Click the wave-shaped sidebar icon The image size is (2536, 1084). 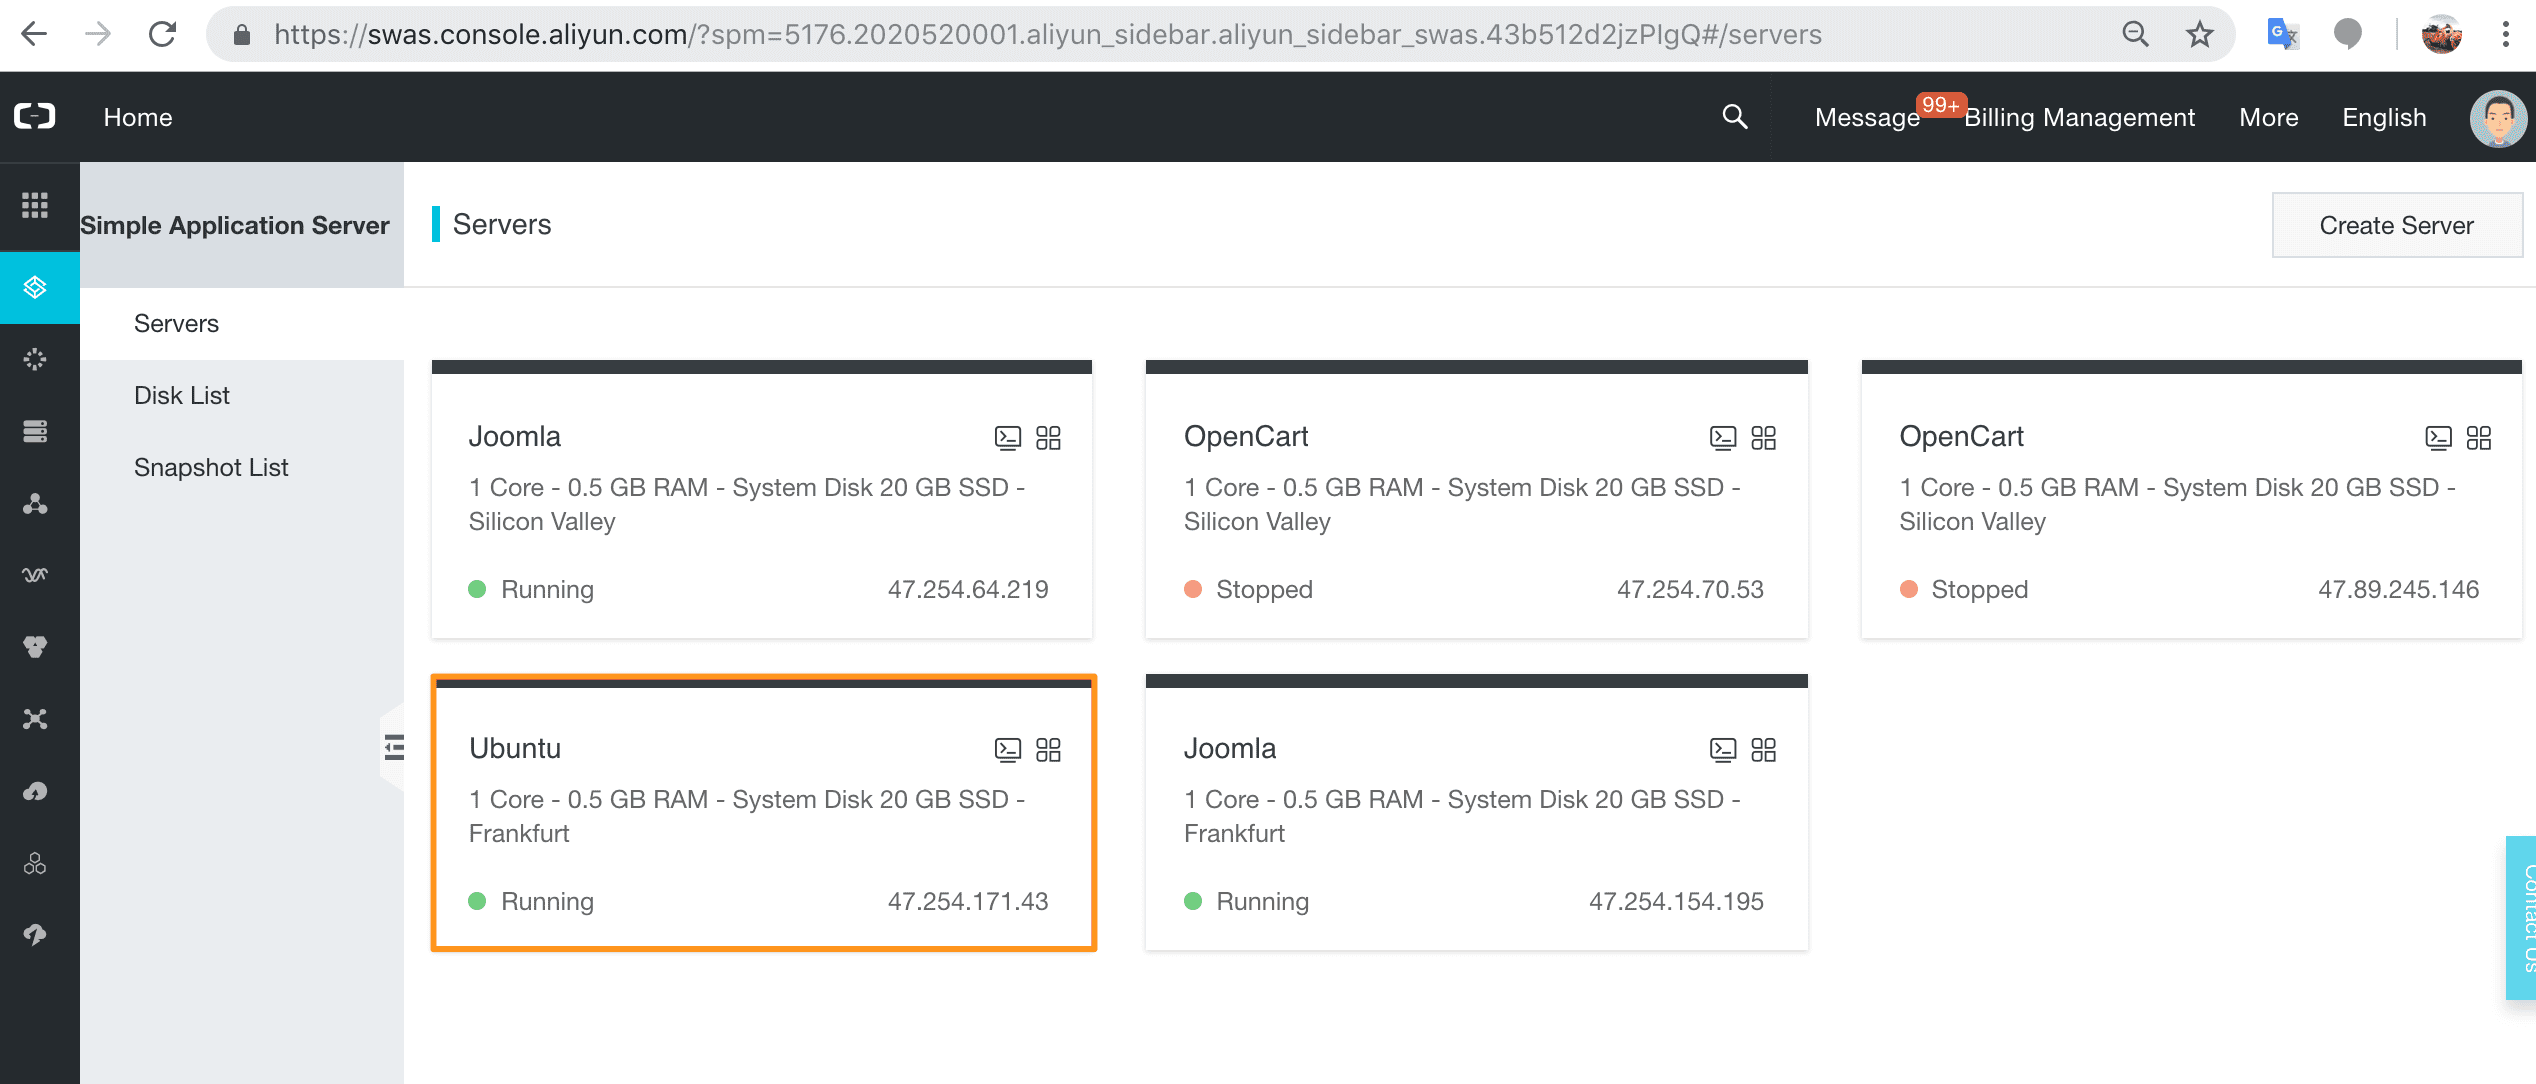[x=35, y=575]
